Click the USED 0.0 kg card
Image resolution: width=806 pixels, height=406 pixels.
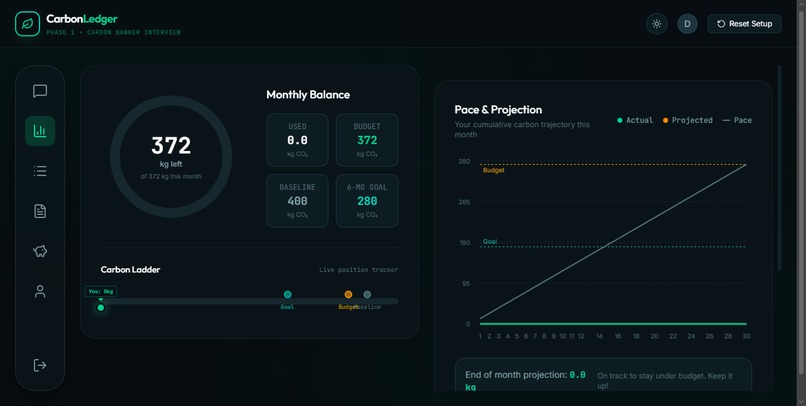tap(297, 140)
